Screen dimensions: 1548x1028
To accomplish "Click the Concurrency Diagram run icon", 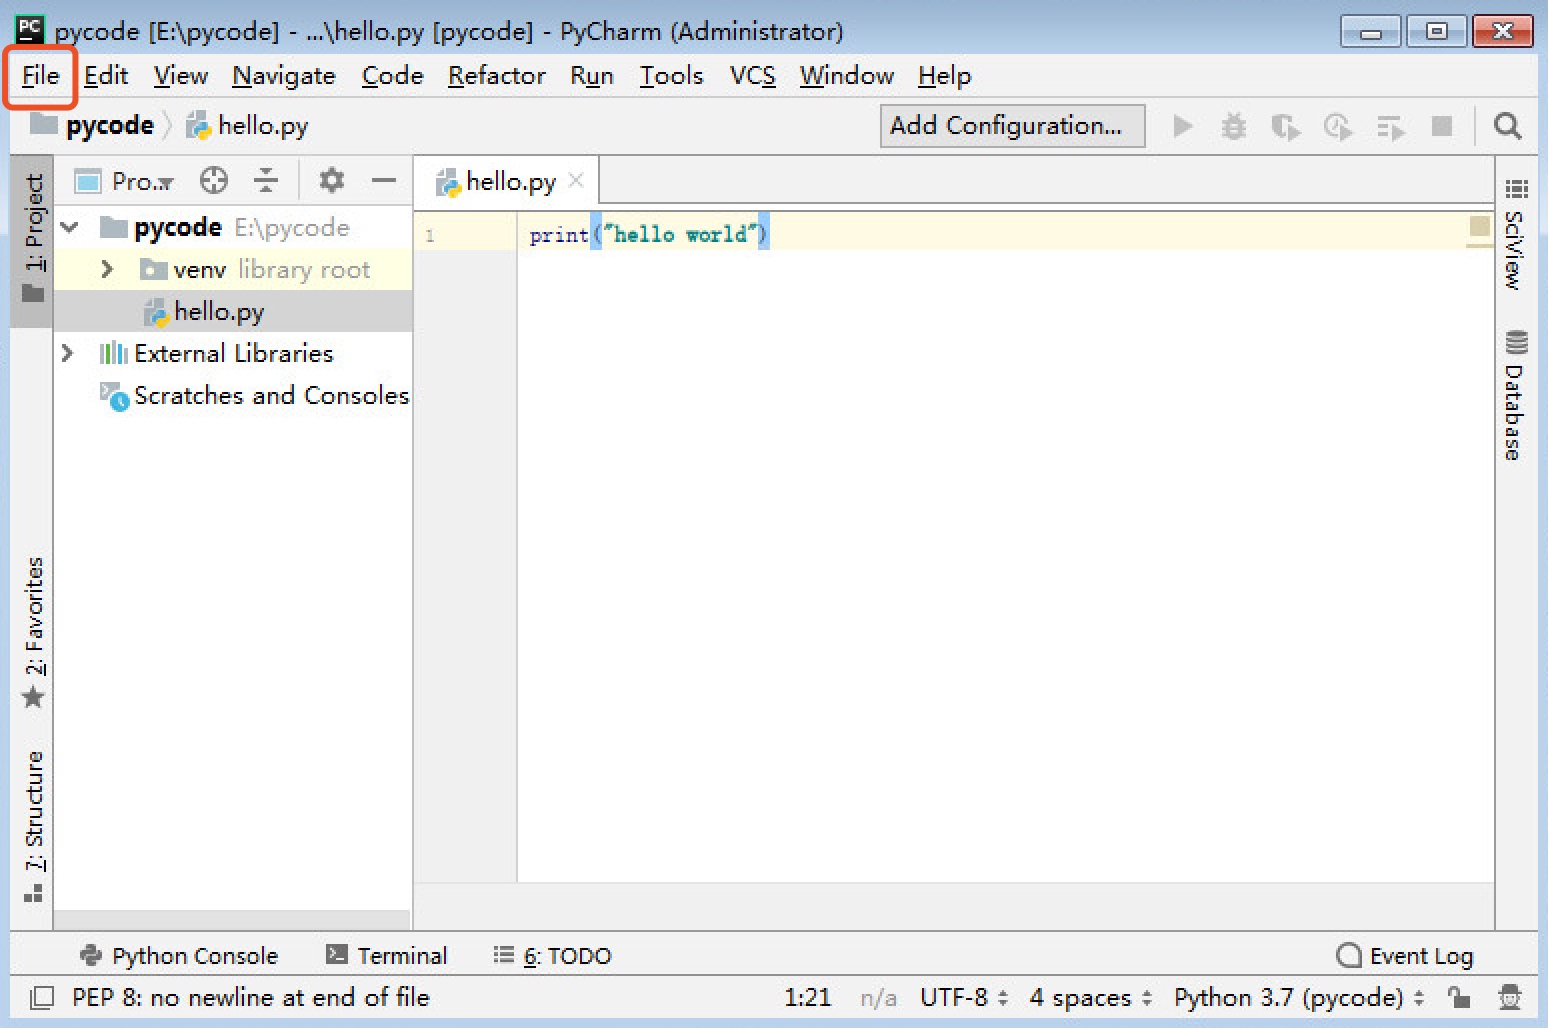I will tap(1390, 127).
